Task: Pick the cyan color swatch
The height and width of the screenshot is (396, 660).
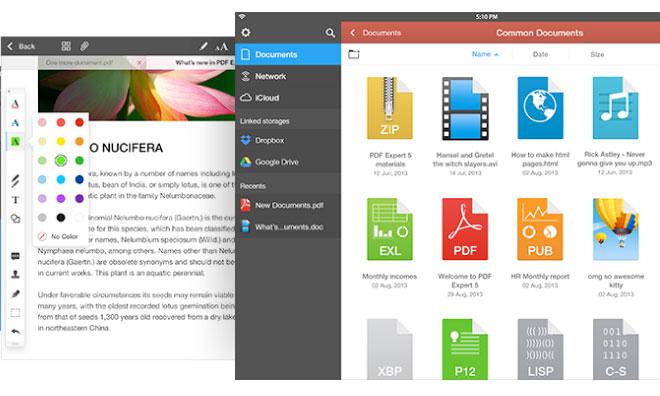Action: point(61,179)
